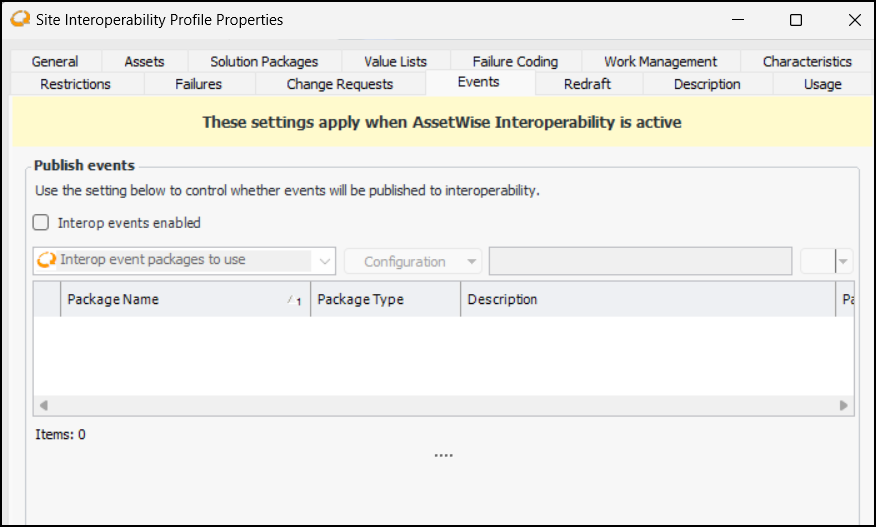Open the Change Requests tab
876x527 pixels.
pos(340,84)
